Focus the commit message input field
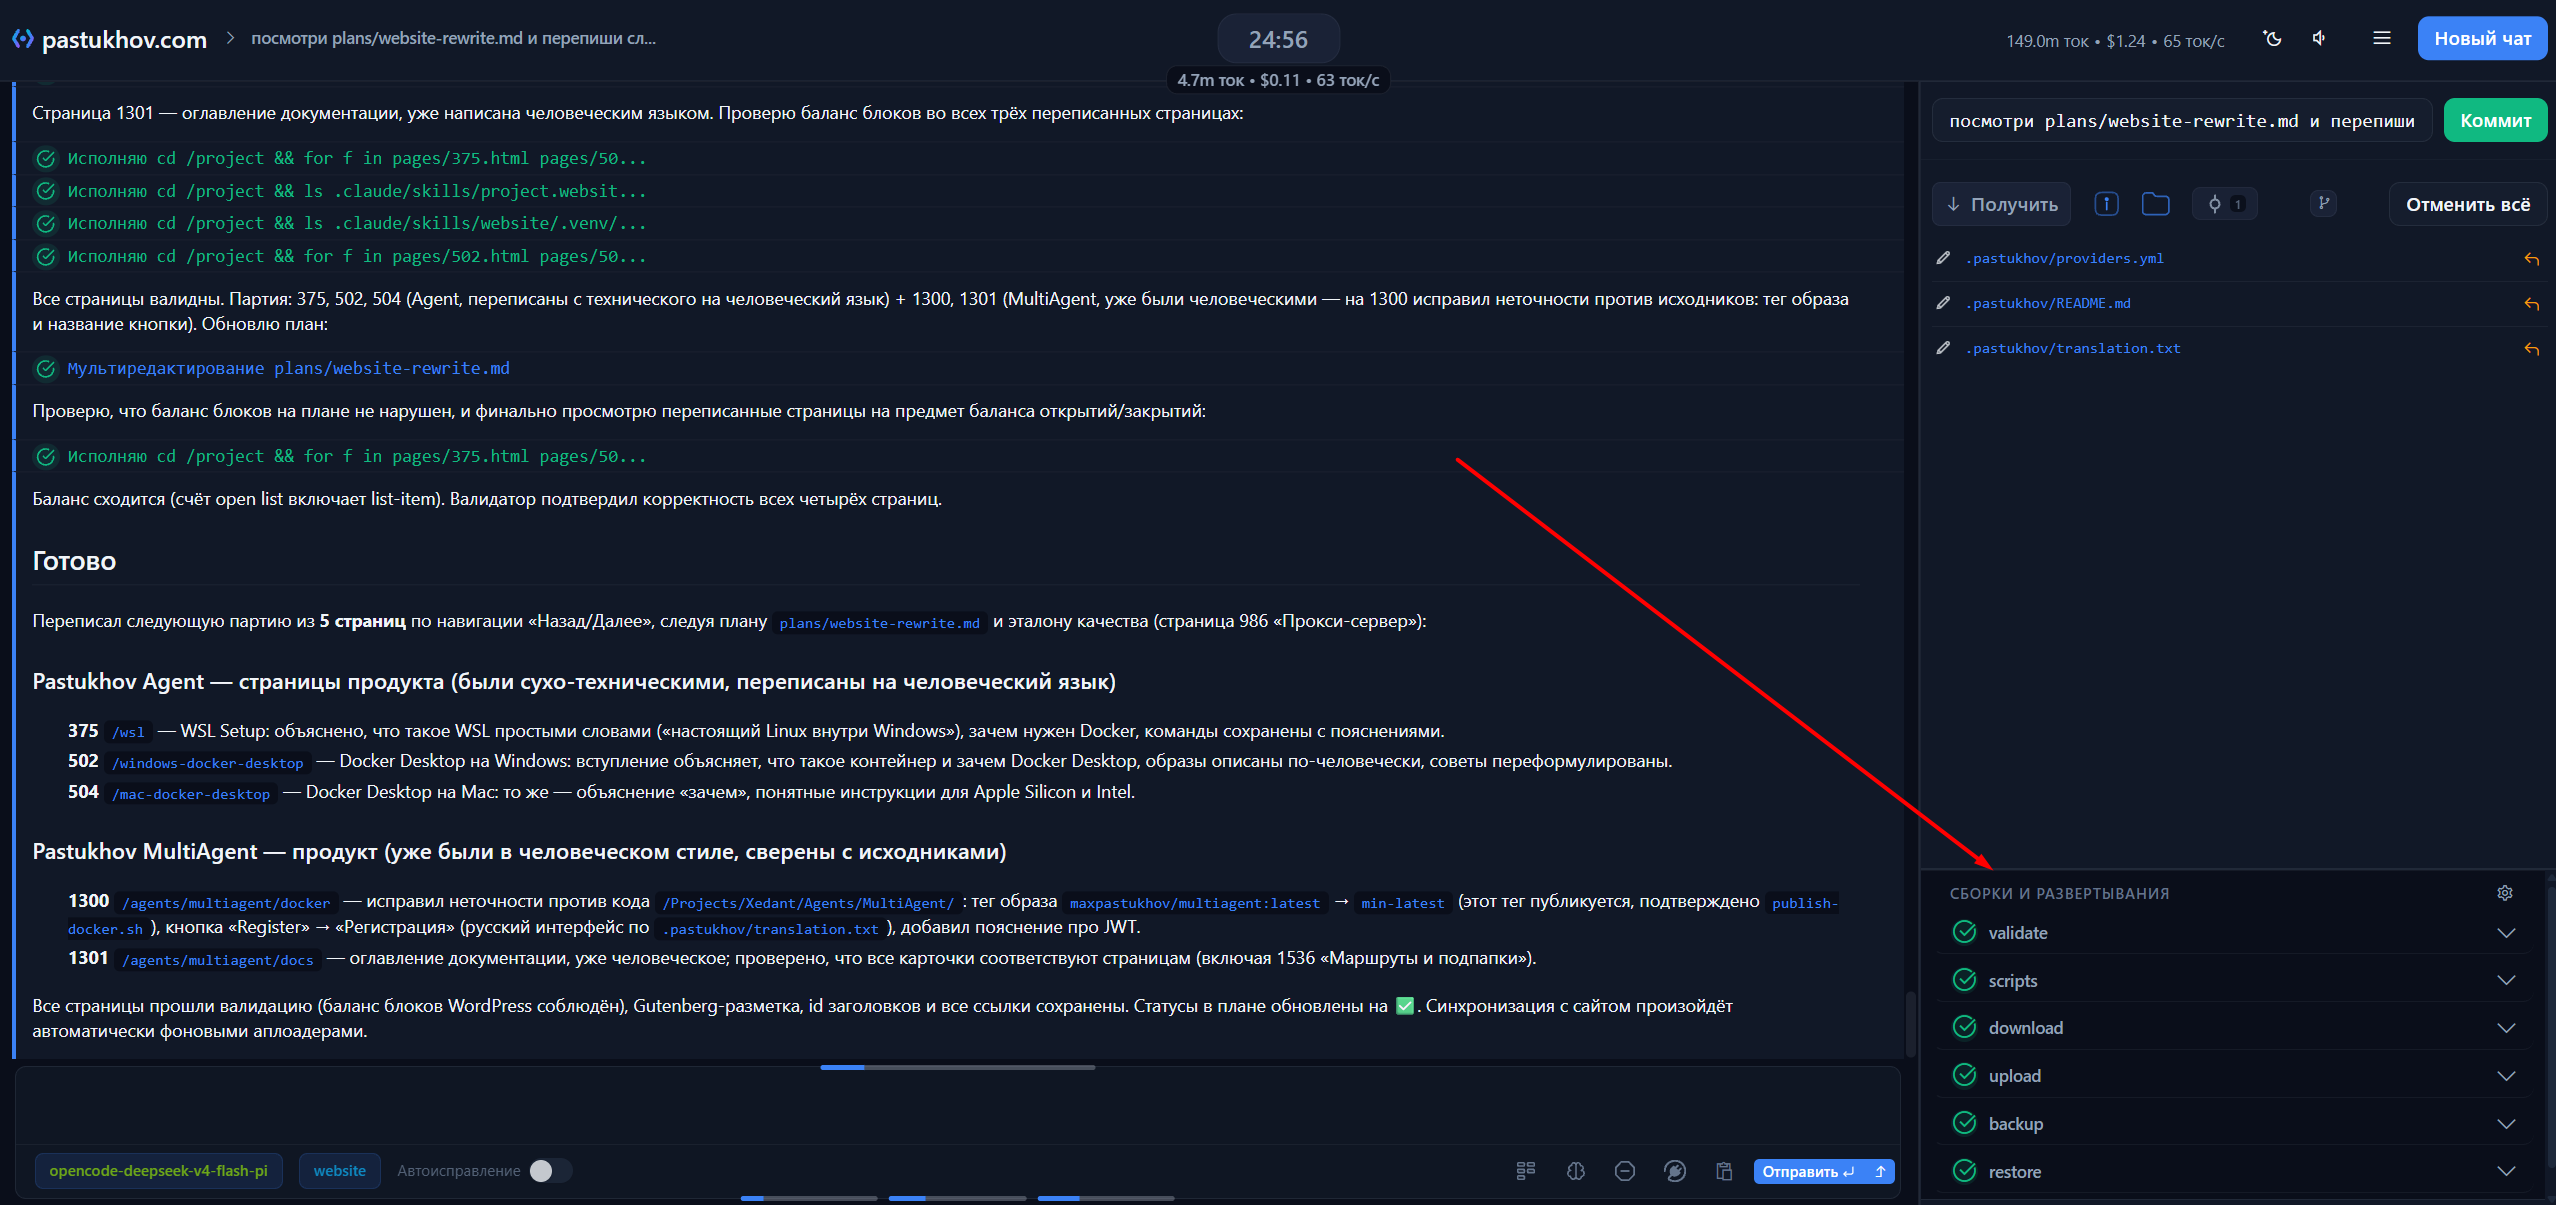Viewport: 2556px width, 1205px height. pos(2181,120)
